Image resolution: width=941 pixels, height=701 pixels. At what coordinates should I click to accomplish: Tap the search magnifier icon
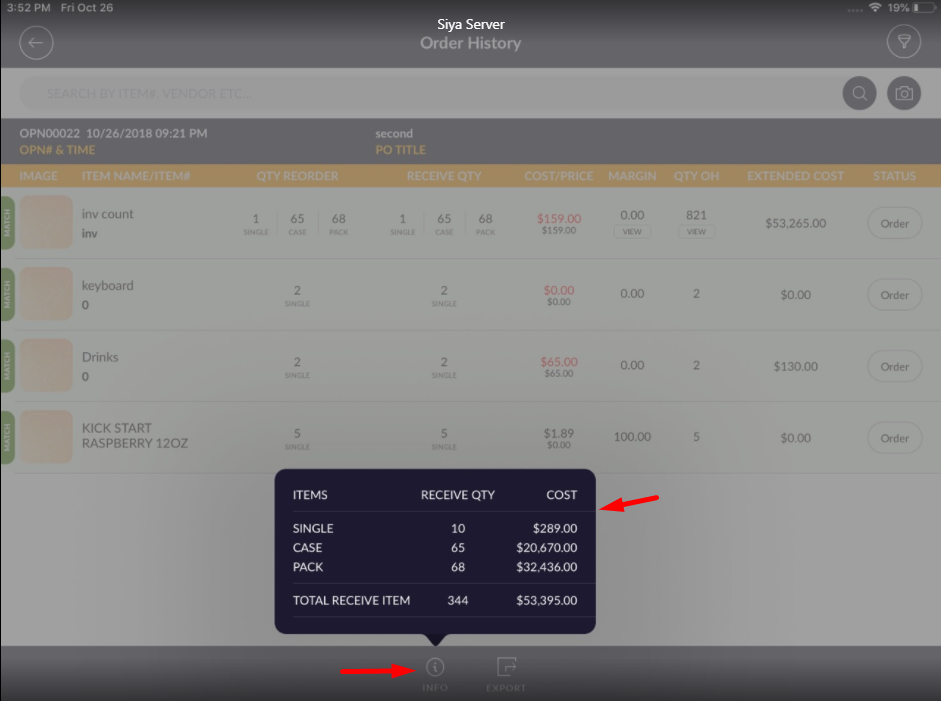click(x=858, y=94)
